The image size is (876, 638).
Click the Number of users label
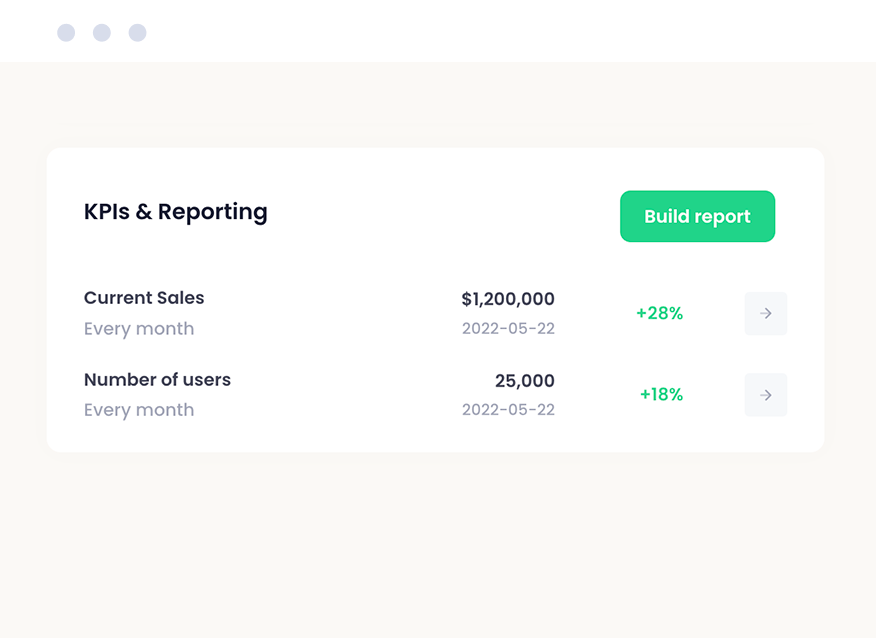pos(157,380)
